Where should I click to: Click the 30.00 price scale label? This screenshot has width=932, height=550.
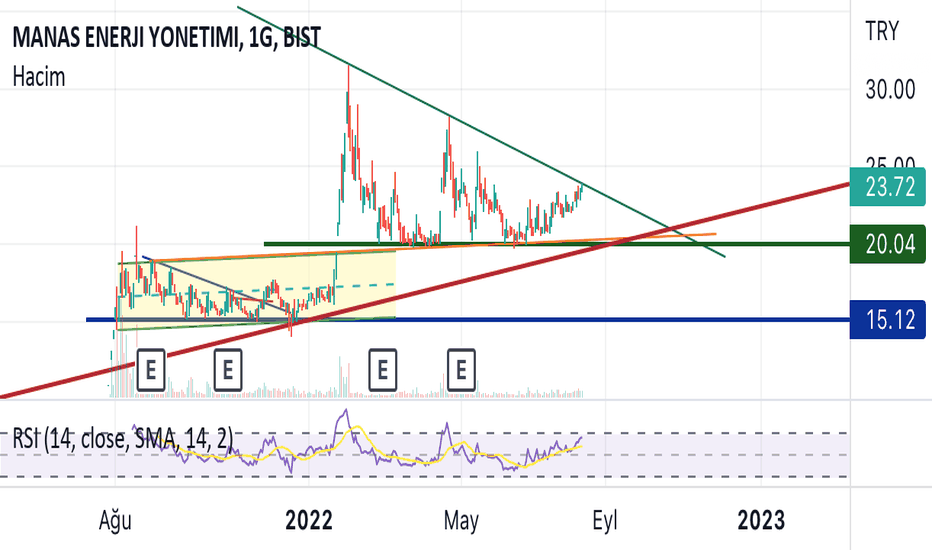pyautogui.click(x=890, y=90)
